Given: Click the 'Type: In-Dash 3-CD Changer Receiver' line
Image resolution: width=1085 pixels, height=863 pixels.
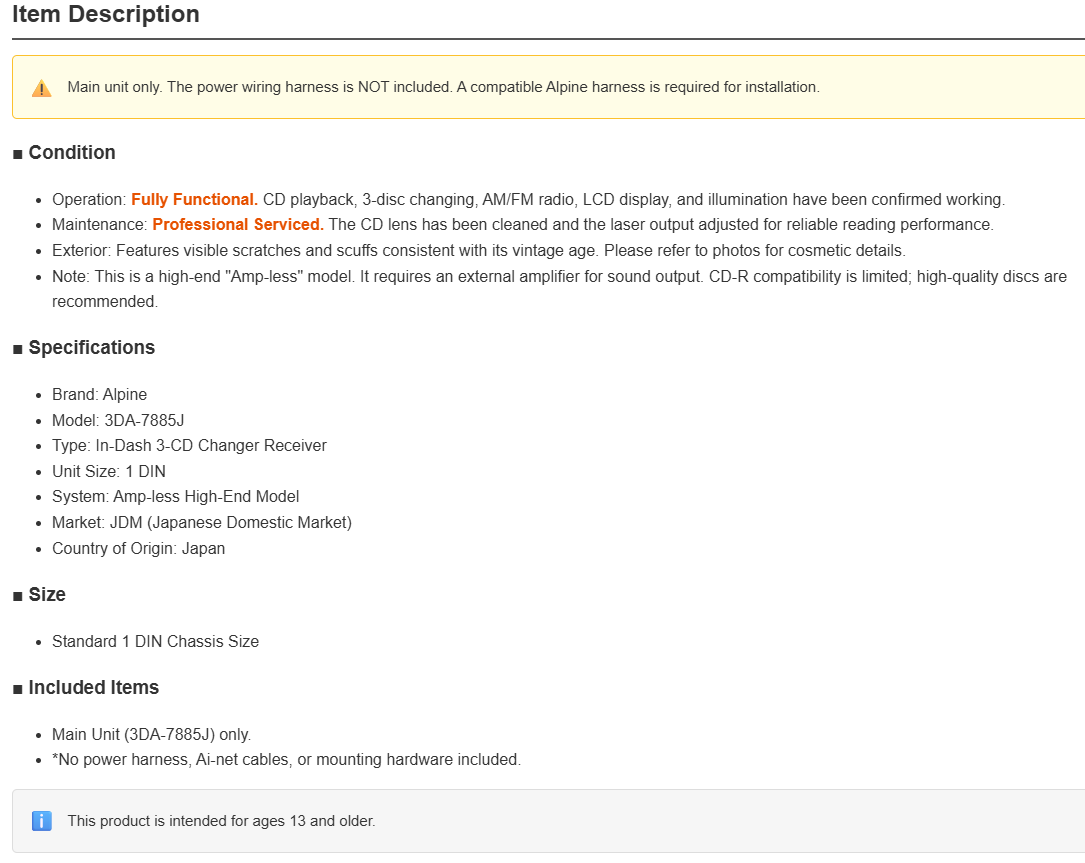Looking at the screenshot, I should coord(190,446).
